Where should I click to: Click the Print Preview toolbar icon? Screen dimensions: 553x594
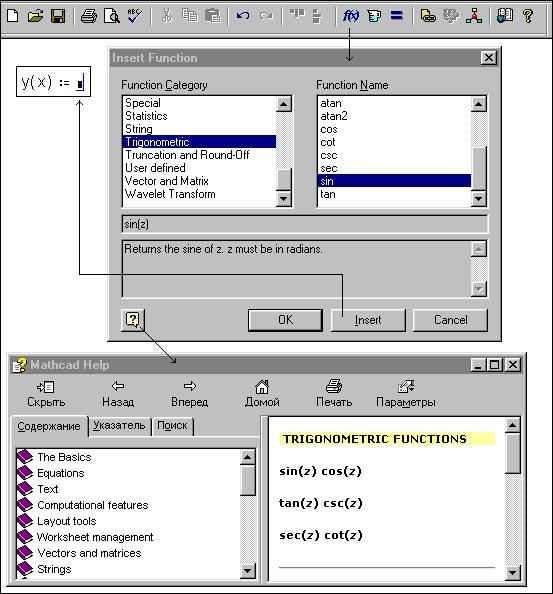coord(112,16)
